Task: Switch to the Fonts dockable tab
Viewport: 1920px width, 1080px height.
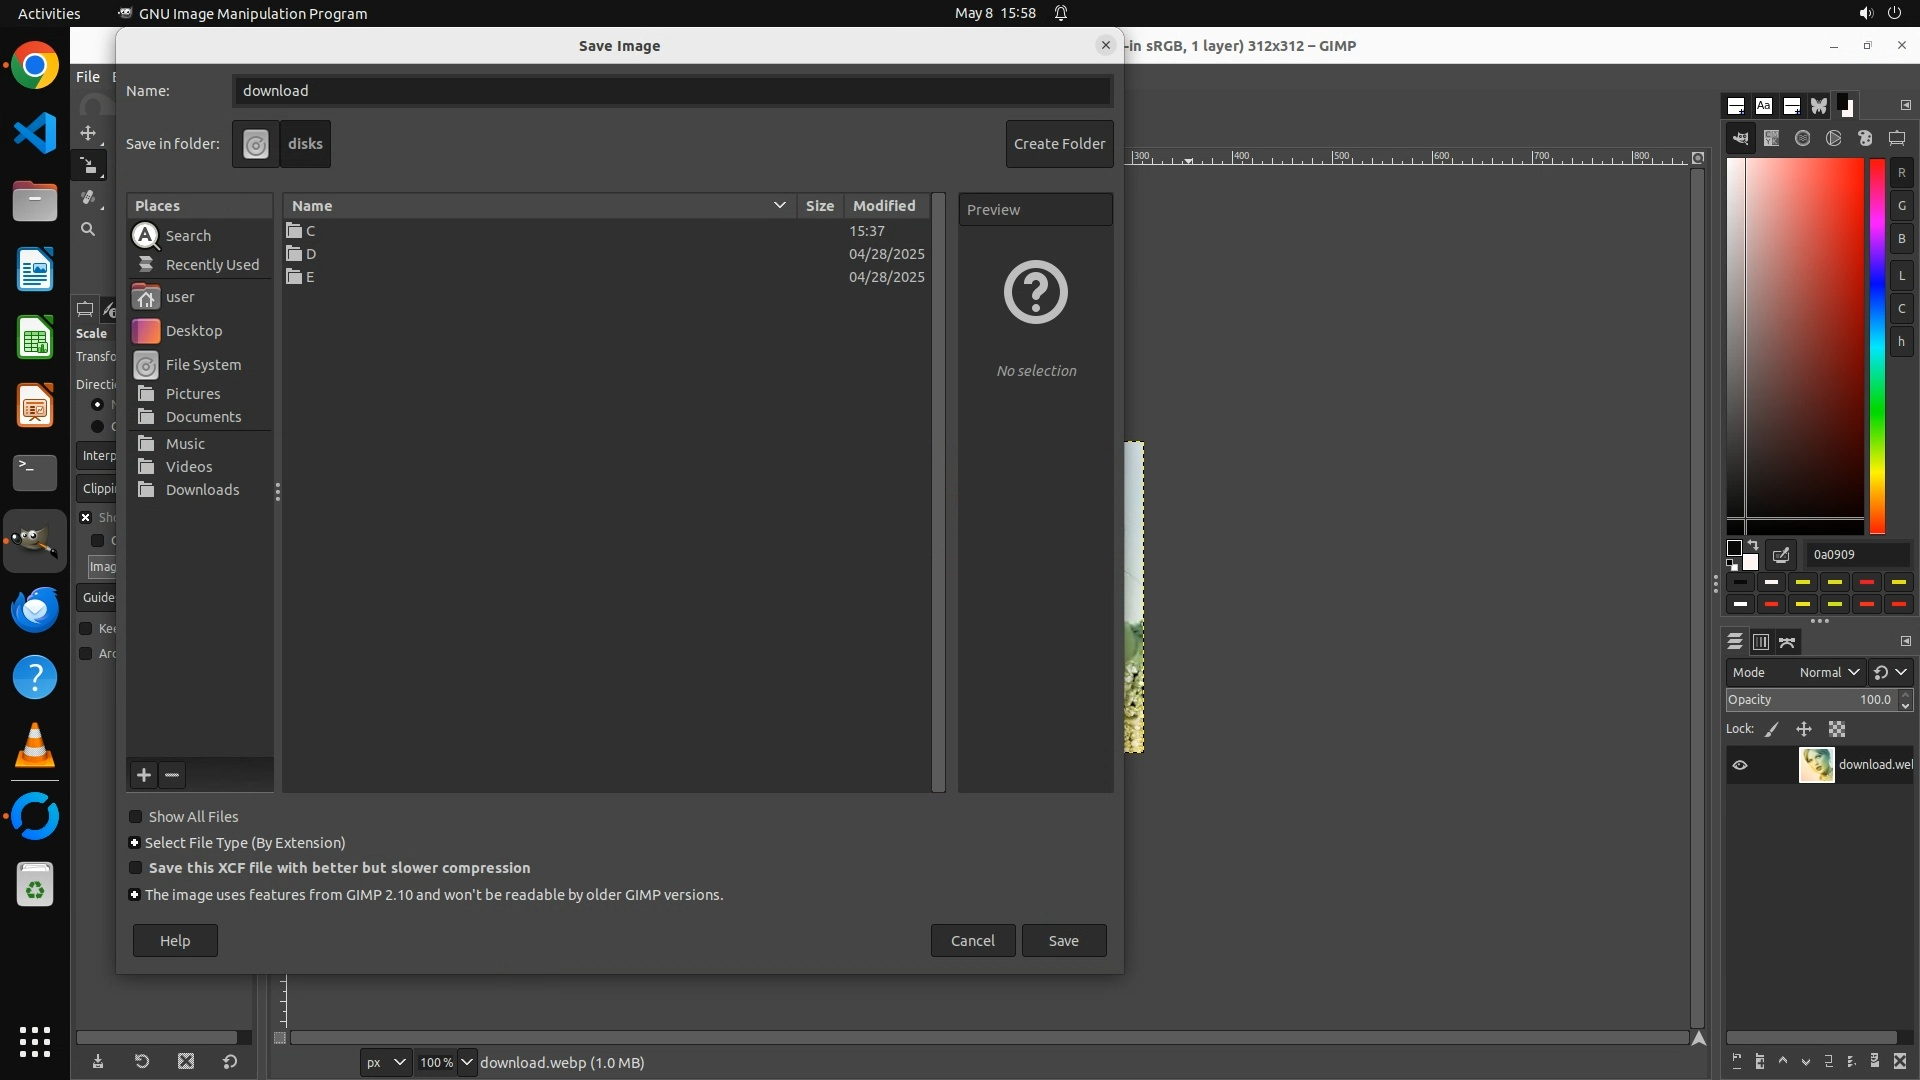Action: pos(1764,106)
